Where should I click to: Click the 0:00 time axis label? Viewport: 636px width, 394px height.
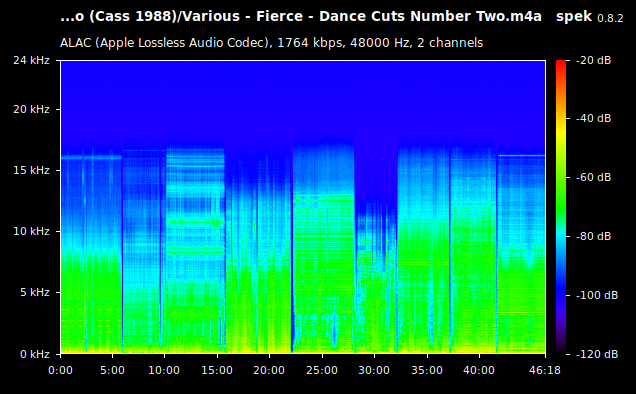[60, 370]
